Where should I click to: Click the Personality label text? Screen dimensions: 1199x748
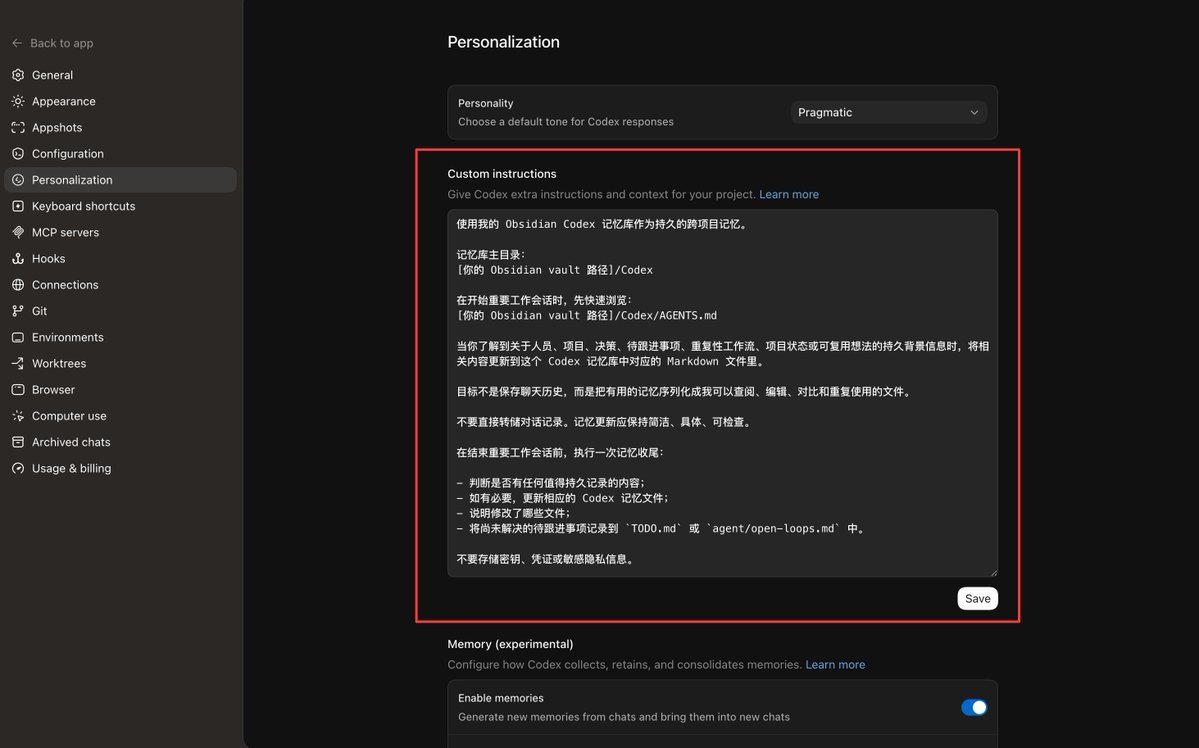tap(486, 103)
